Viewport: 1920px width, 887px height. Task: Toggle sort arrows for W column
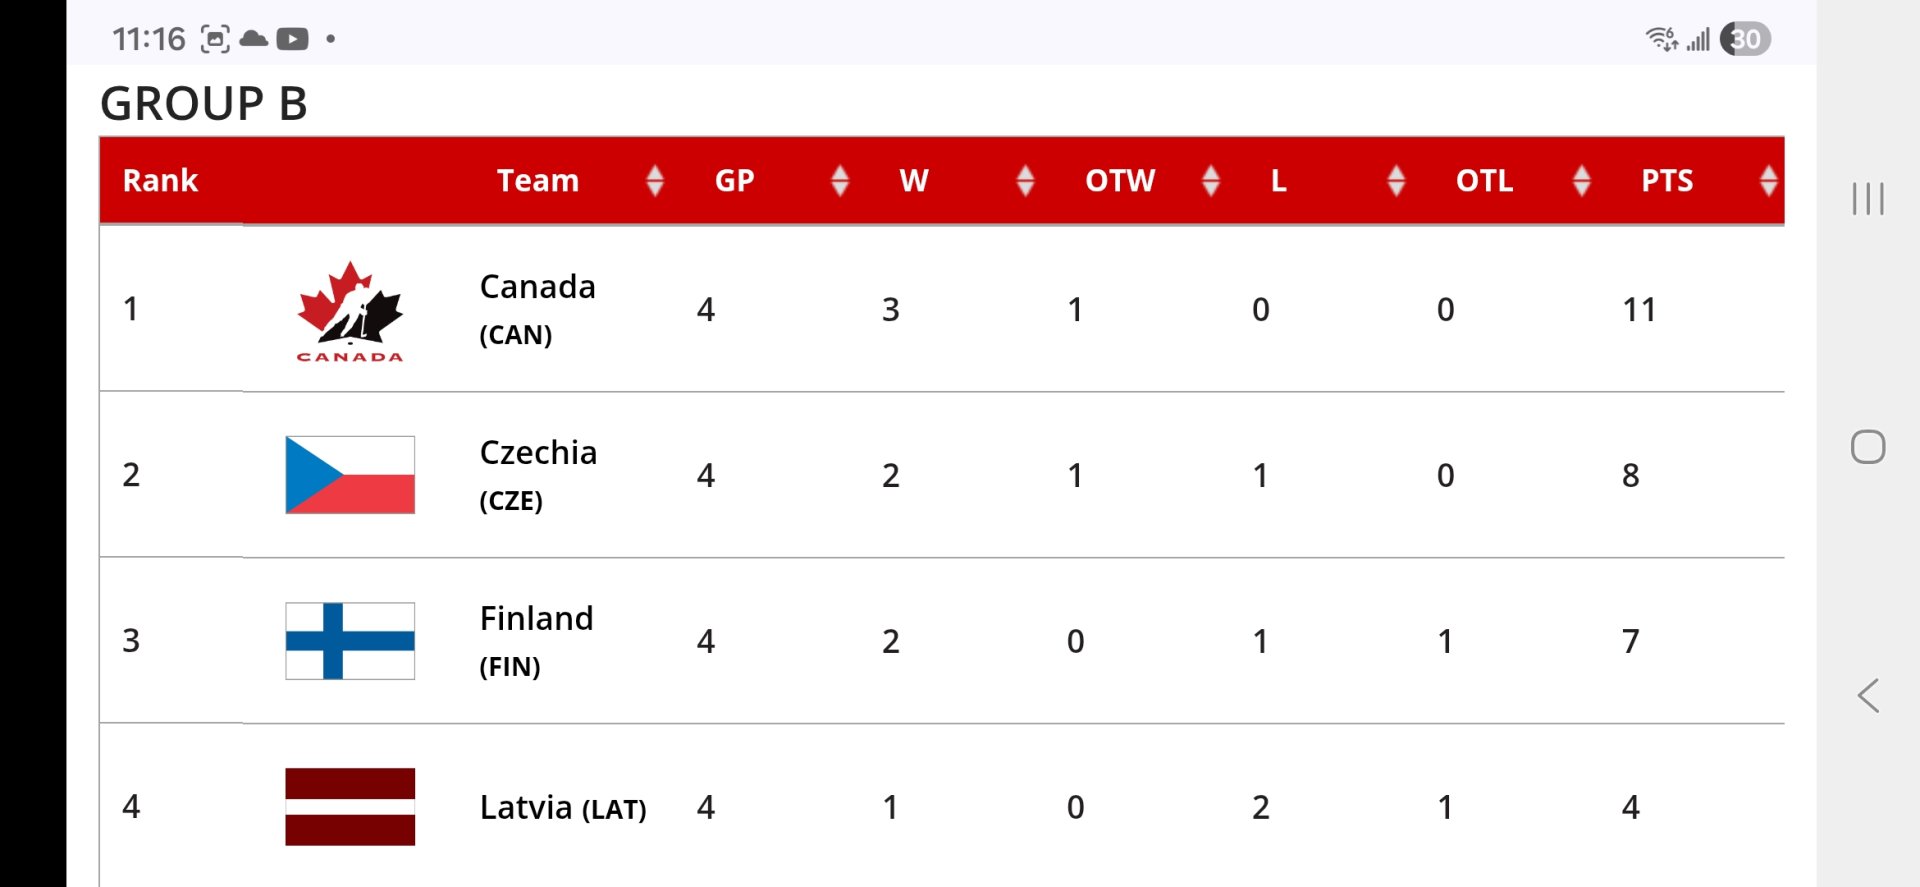(x=1025, y=181)
